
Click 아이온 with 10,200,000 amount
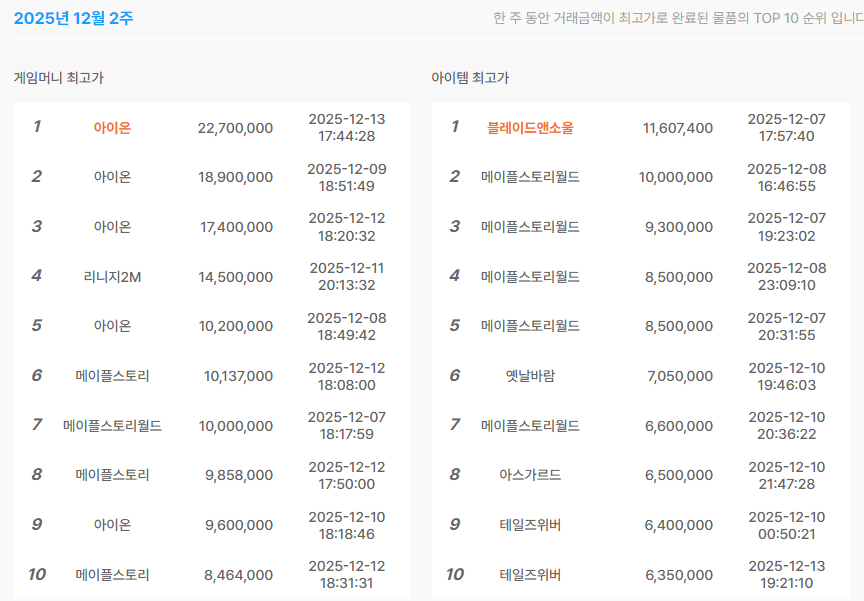[x=112, y=326]
